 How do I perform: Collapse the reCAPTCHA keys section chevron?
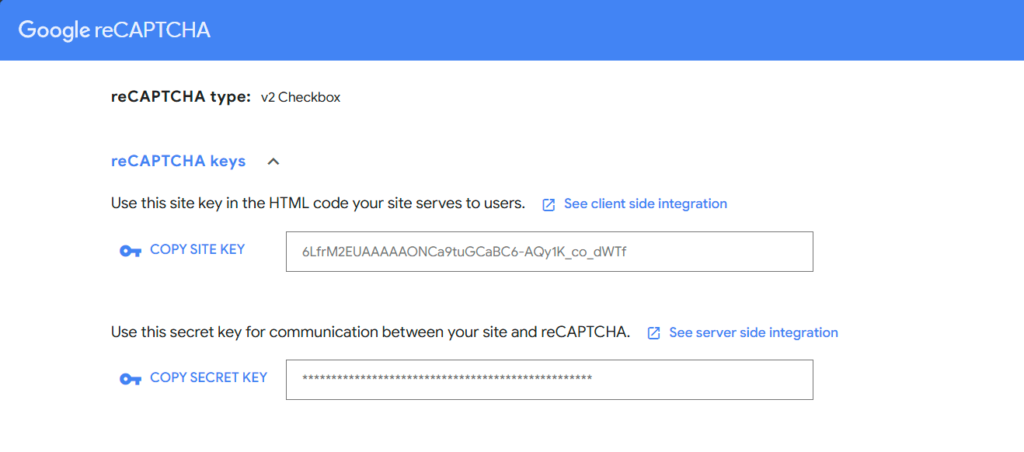pos(274,161)
